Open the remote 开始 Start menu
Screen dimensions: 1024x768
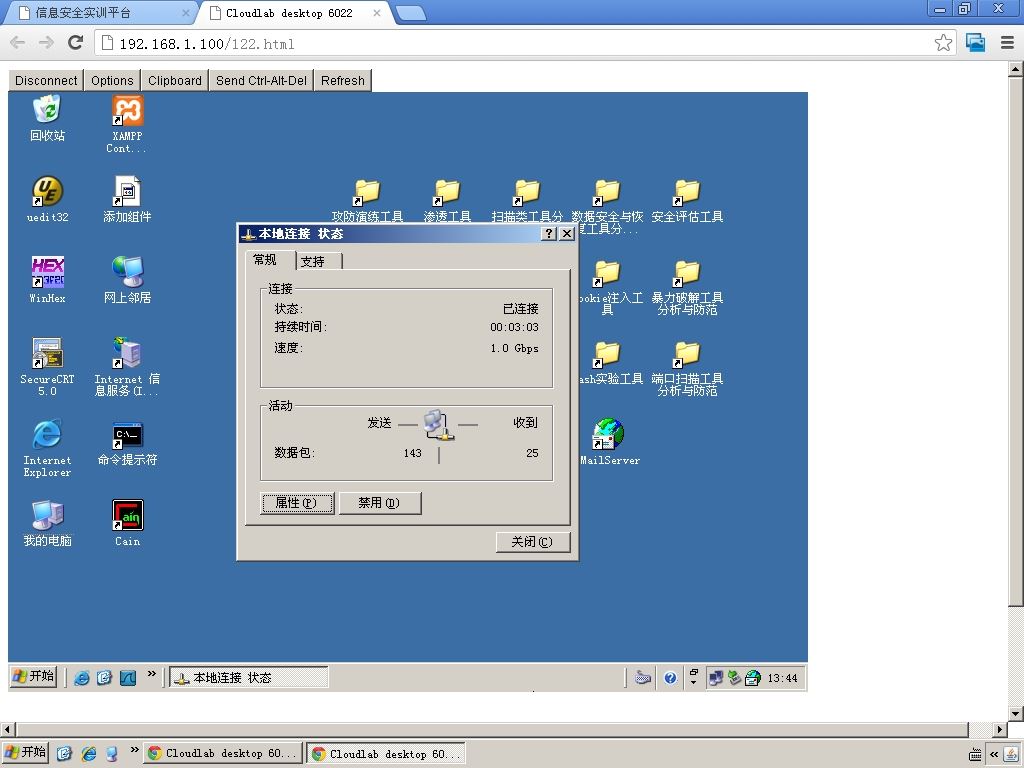pyautogui.click(x=34, y=677)
